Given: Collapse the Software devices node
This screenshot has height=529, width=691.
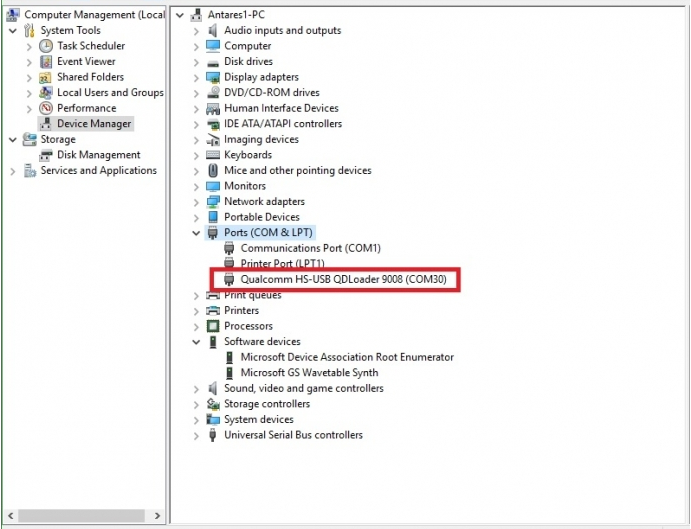Looking at the screenshot, I should (x=196, y=342).
